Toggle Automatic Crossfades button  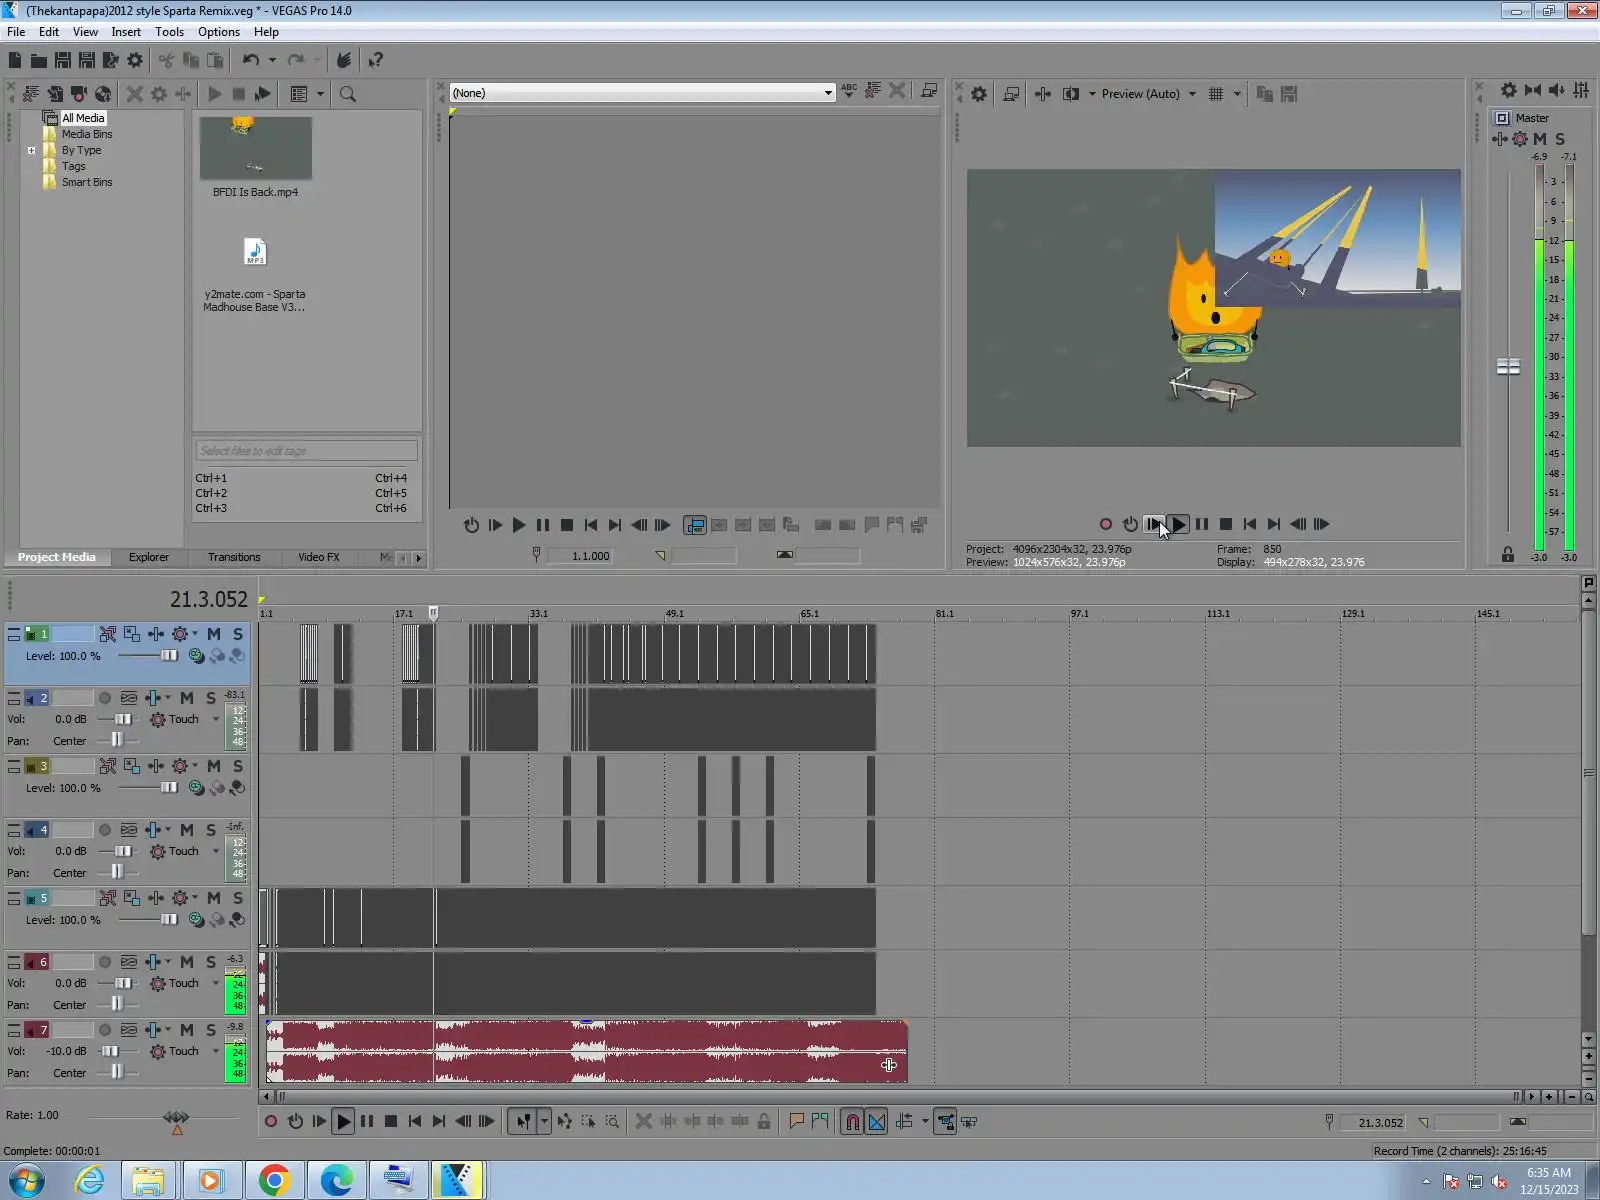(876, 1122)
